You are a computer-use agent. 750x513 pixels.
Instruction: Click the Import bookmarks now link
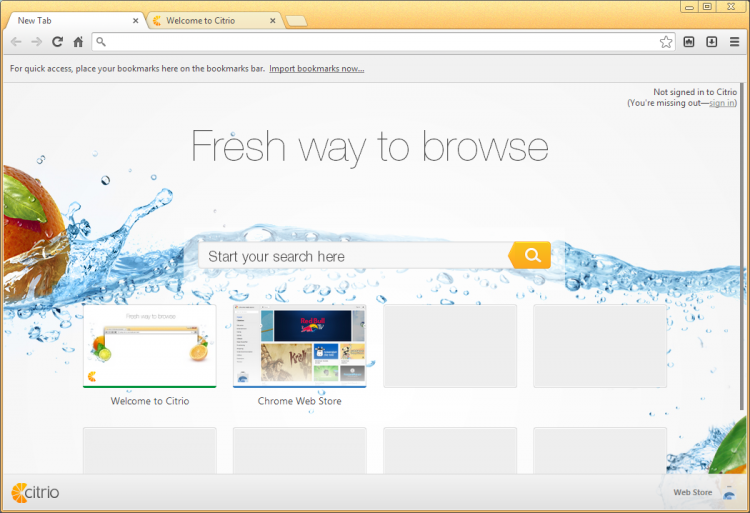point(317,68)
